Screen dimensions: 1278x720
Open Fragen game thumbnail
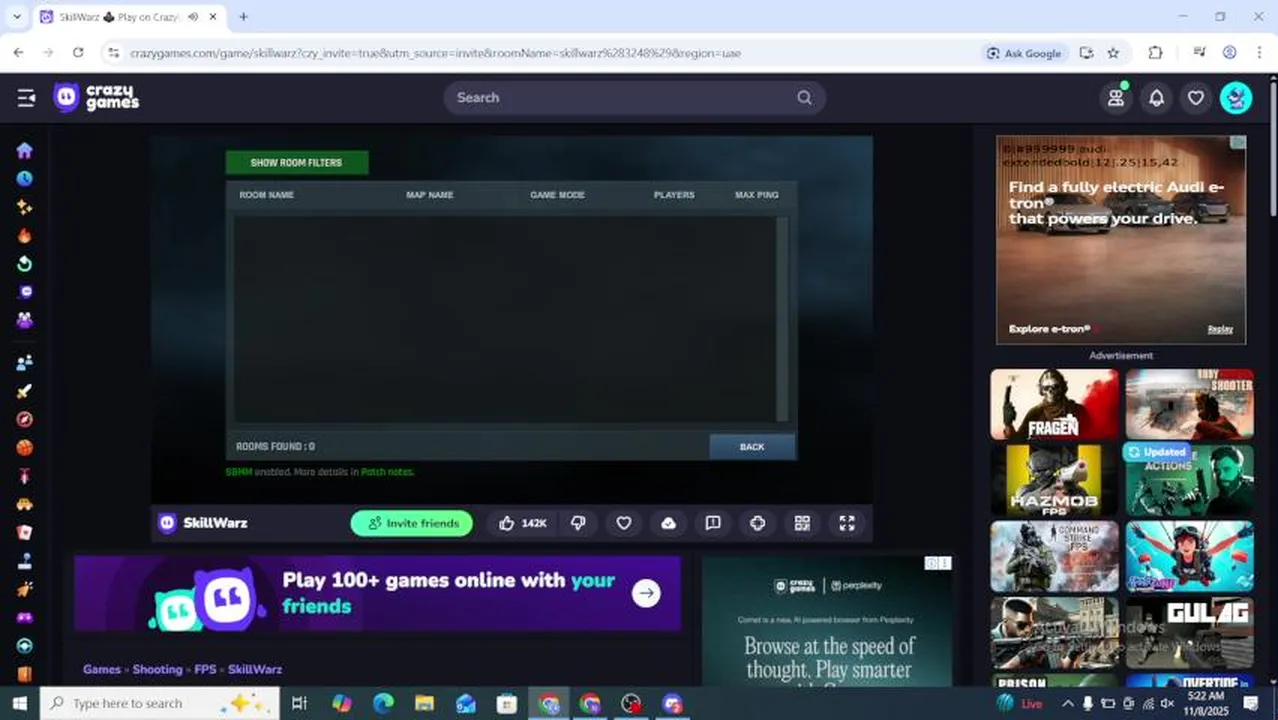[1055, 404]
